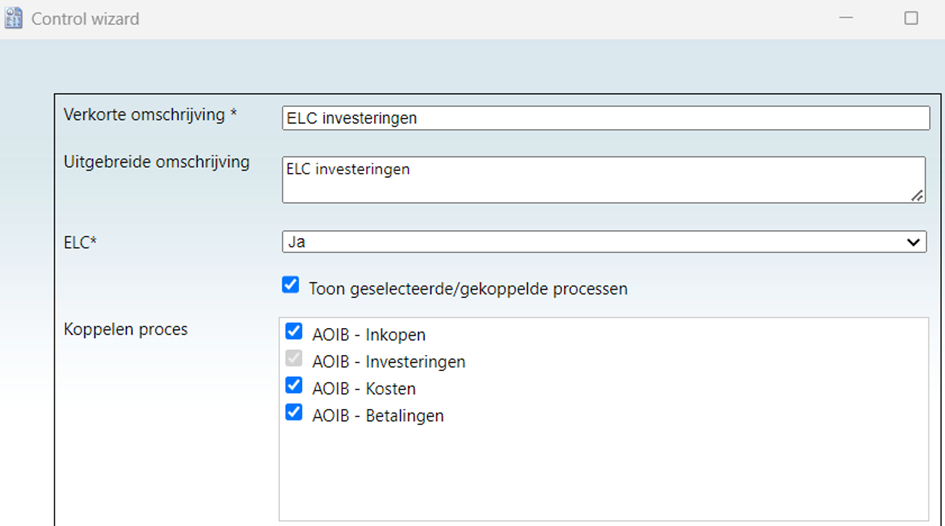Maximize the Control wizard window
Viewport: 945px width, 526px height.
click(x=911, y=18)
